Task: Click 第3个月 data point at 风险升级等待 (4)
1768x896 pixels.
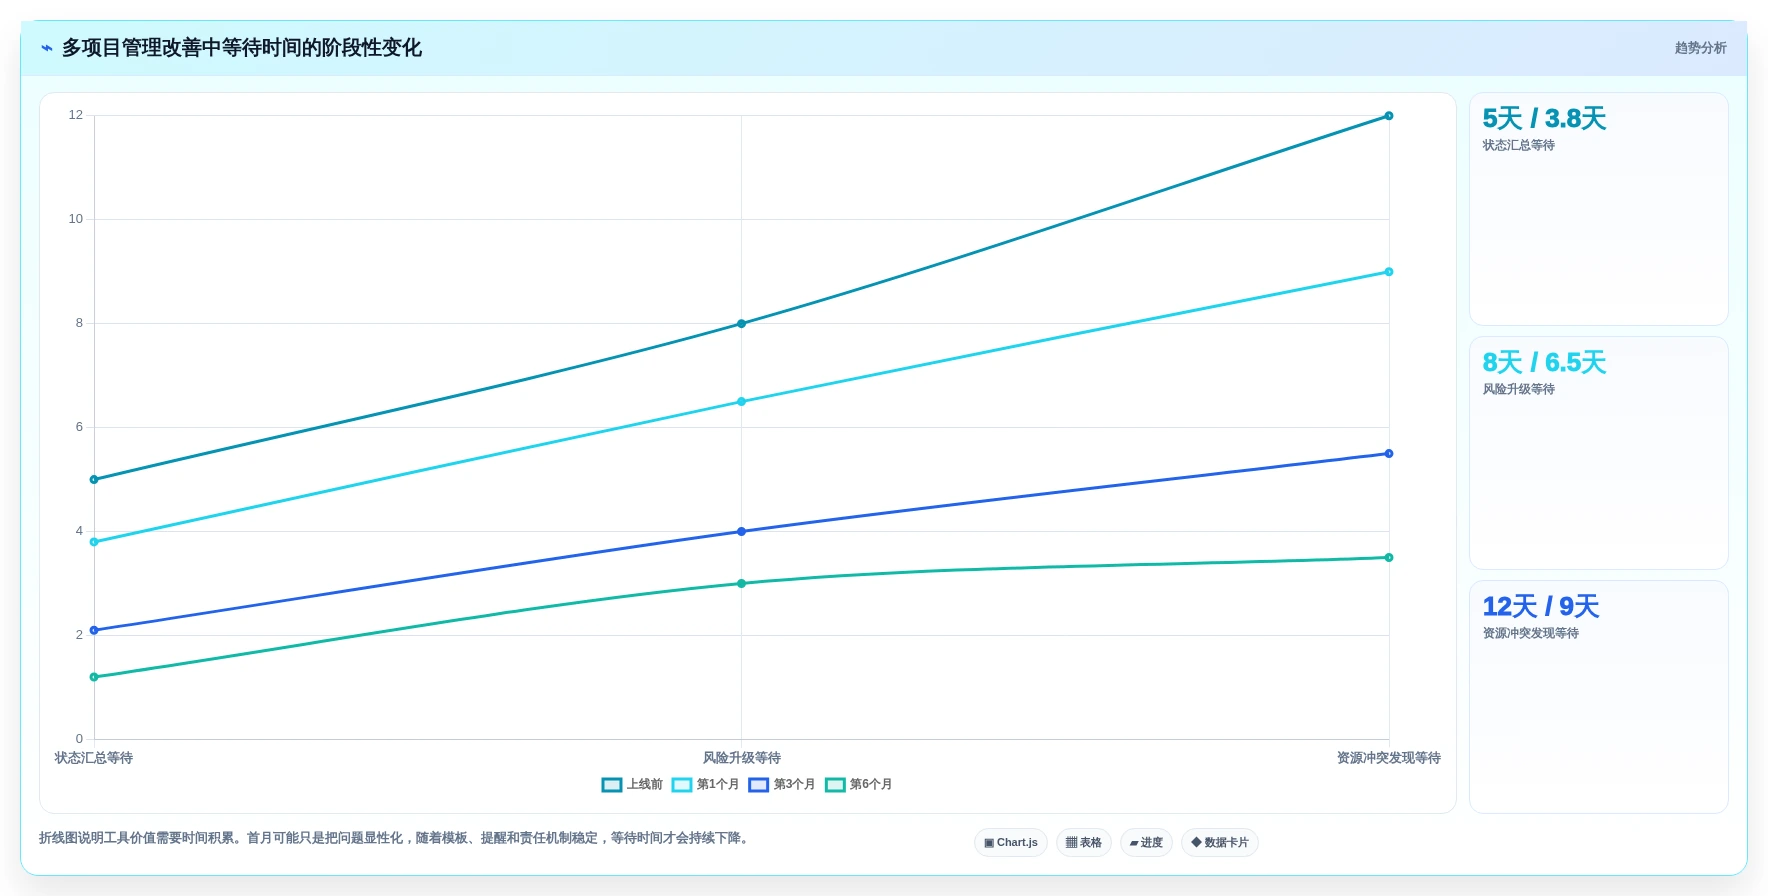Action: click(741, 532)
